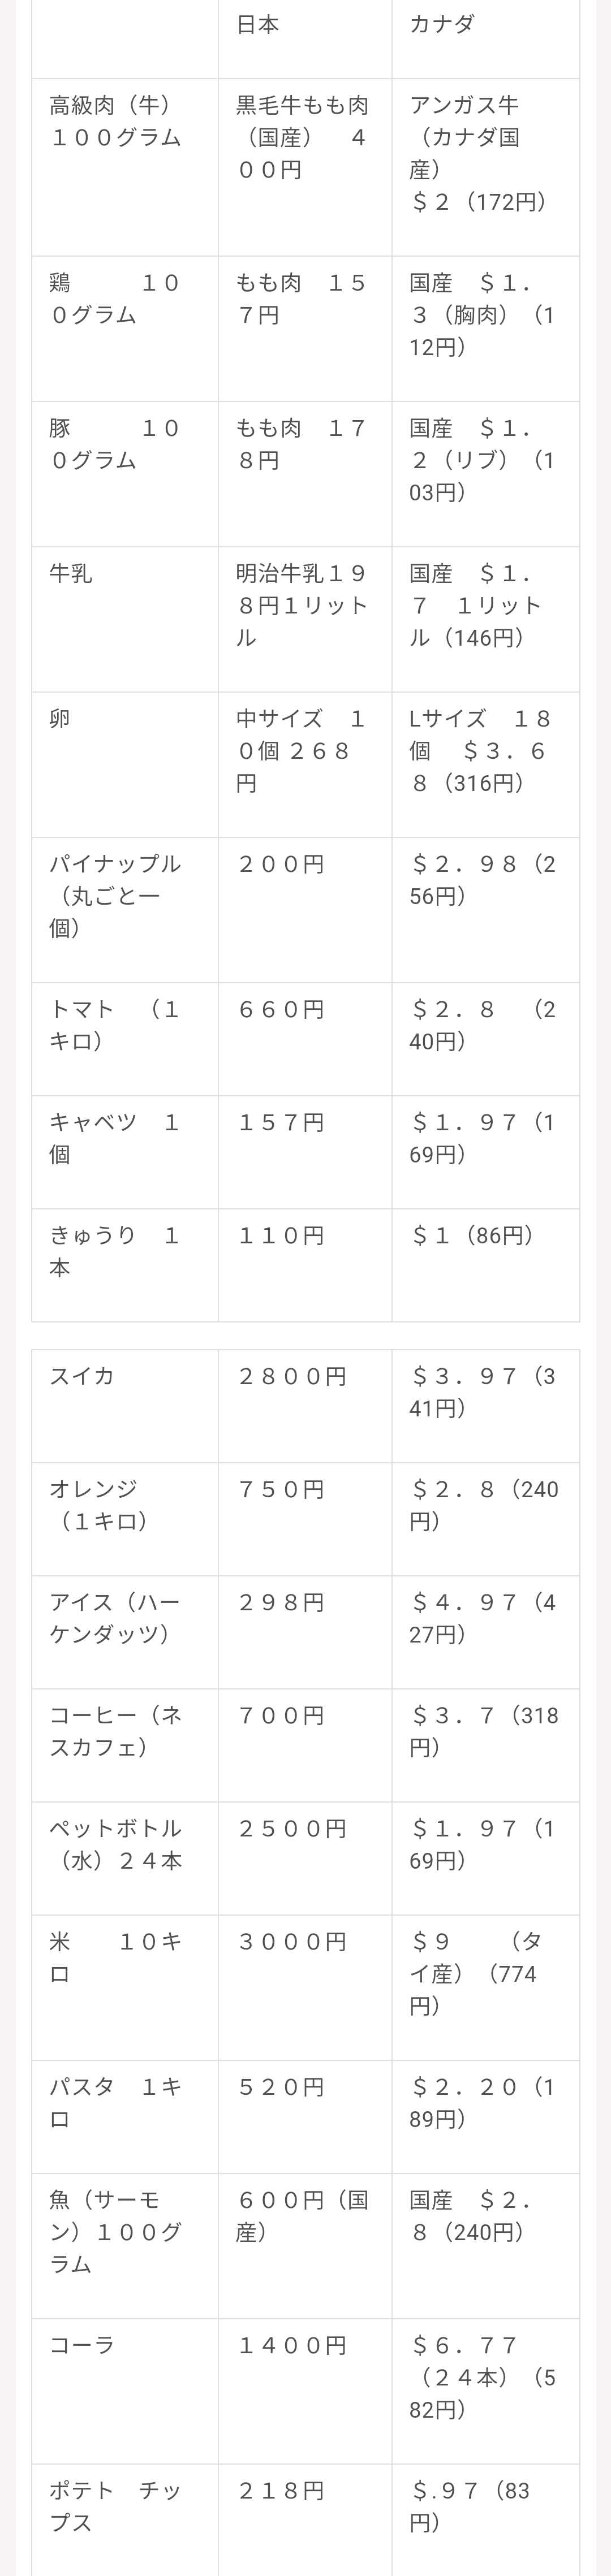
Task: Click the Lサイズ 18個 $3.68 cell
Action: click(485, 764)
